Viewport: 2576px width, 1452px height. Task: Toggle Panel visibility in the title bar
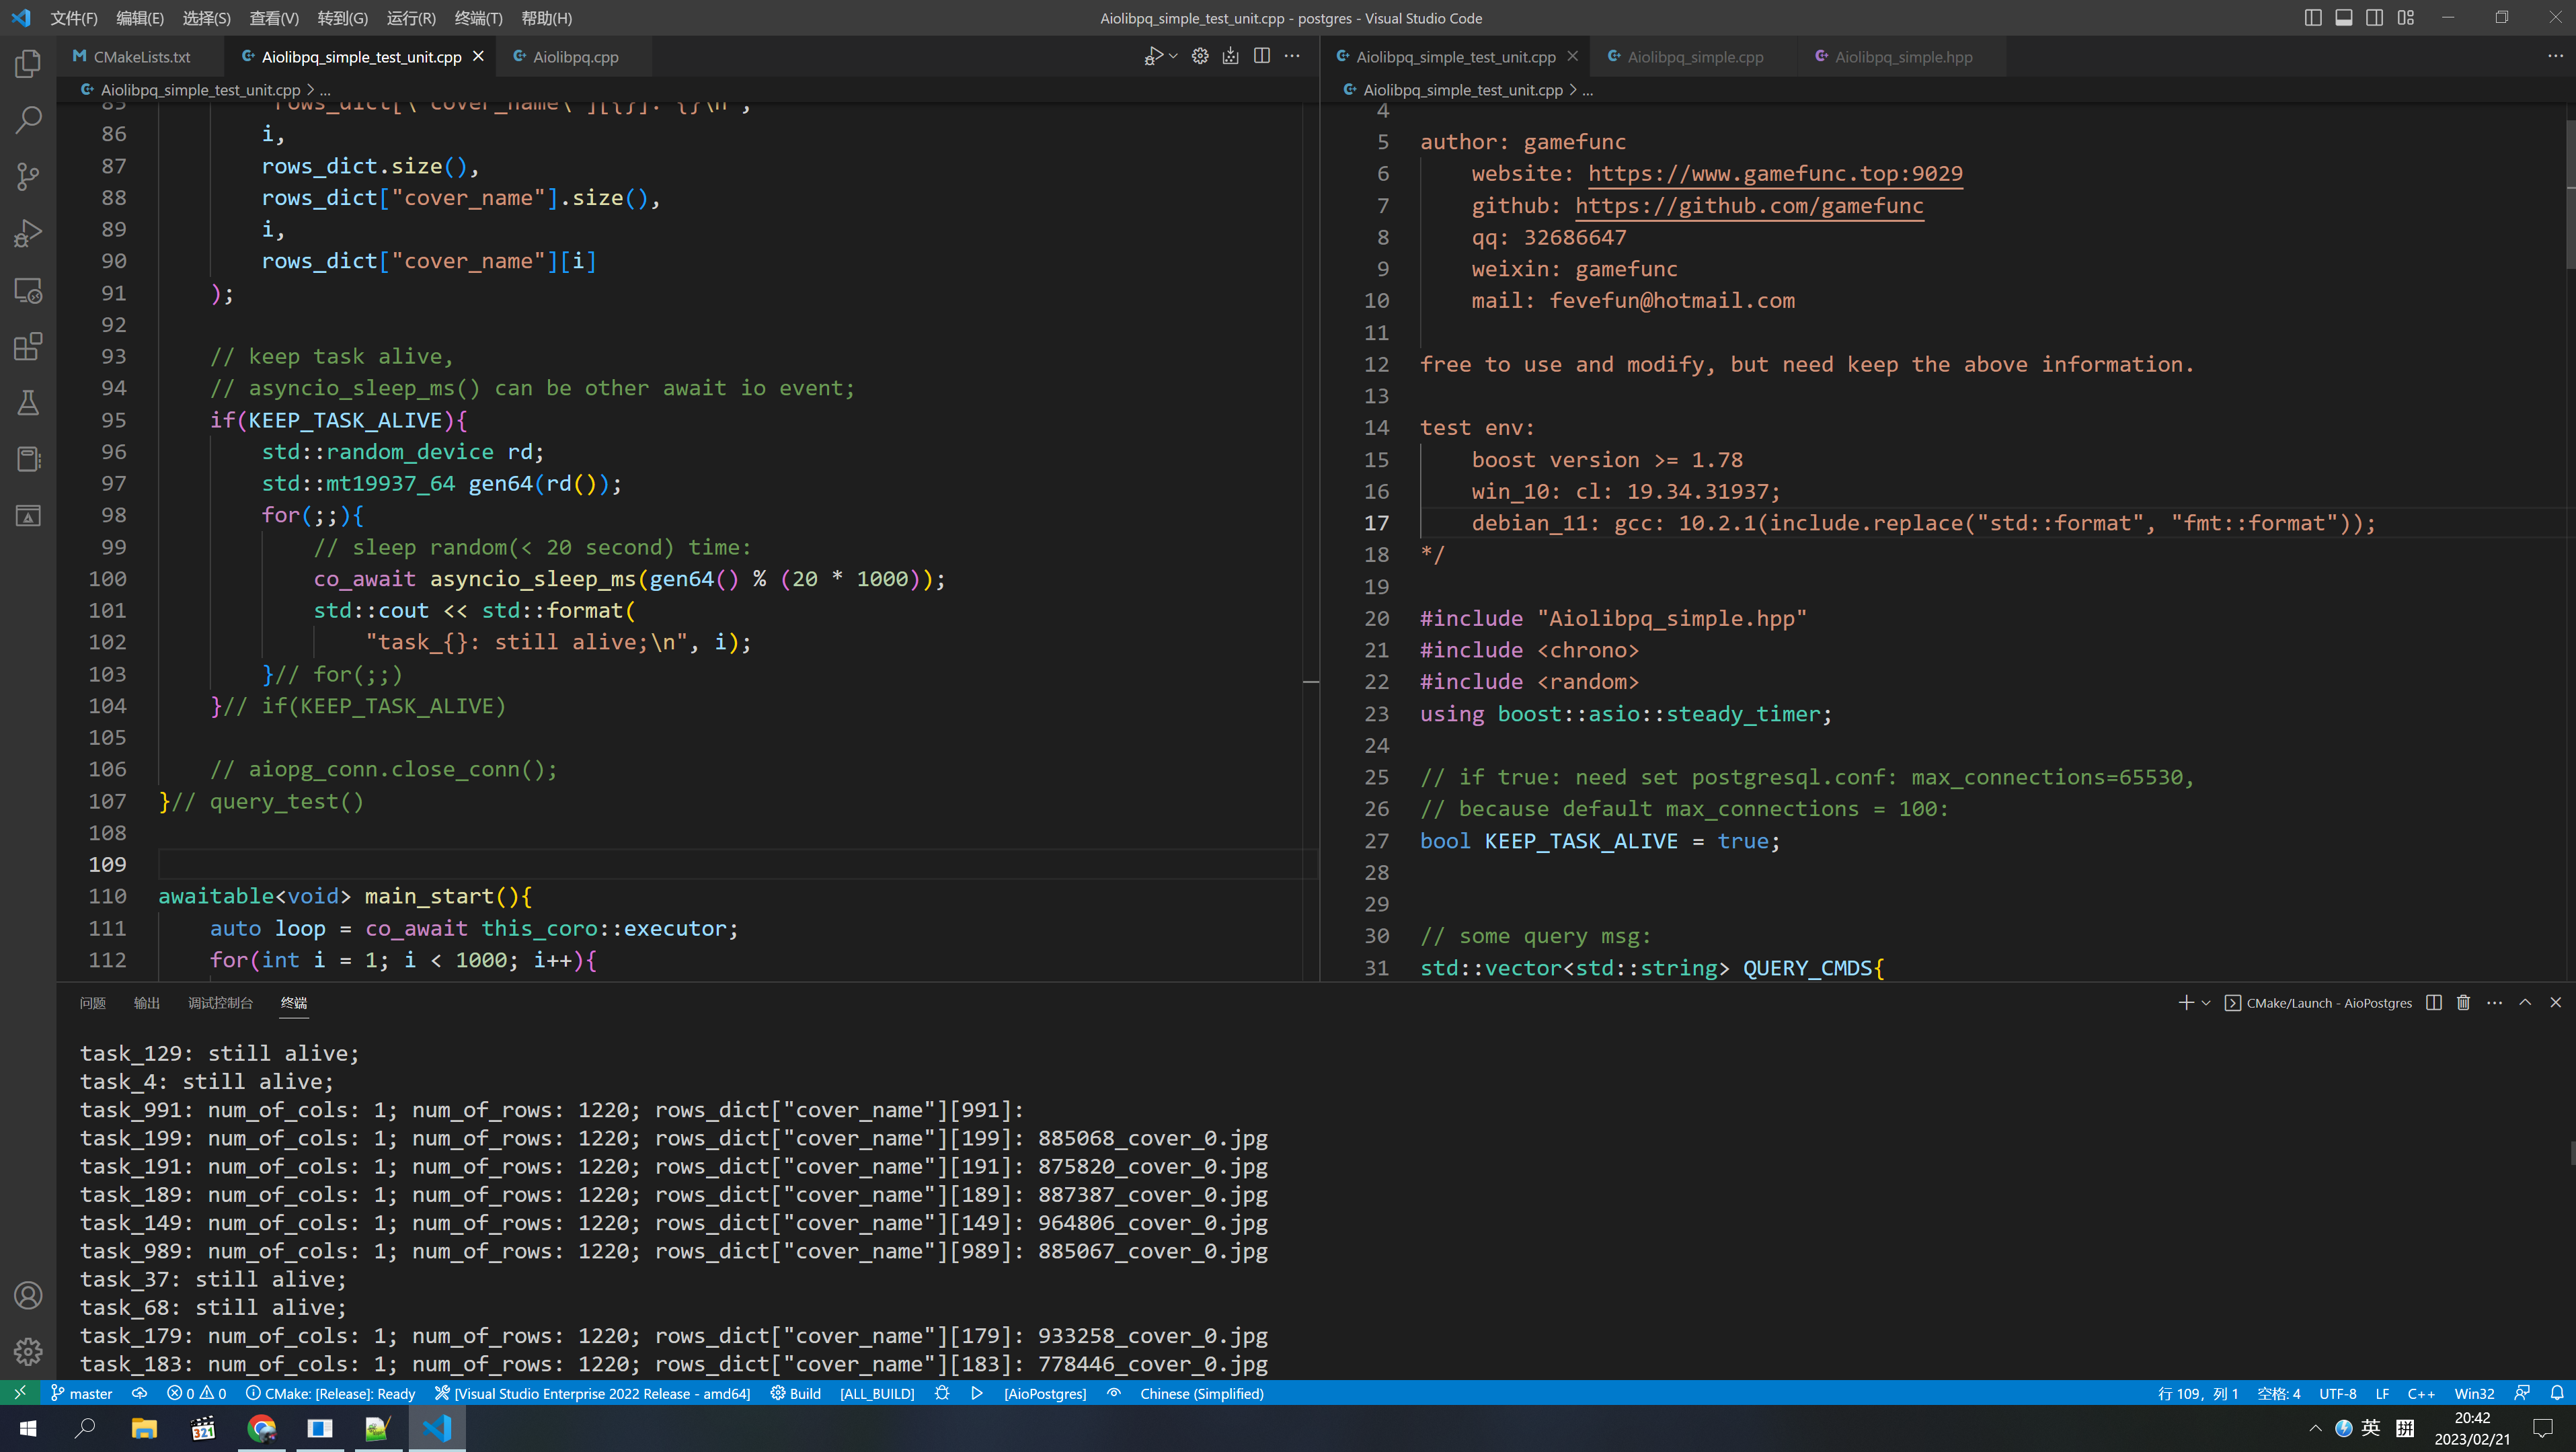(x=2344, y=17)
